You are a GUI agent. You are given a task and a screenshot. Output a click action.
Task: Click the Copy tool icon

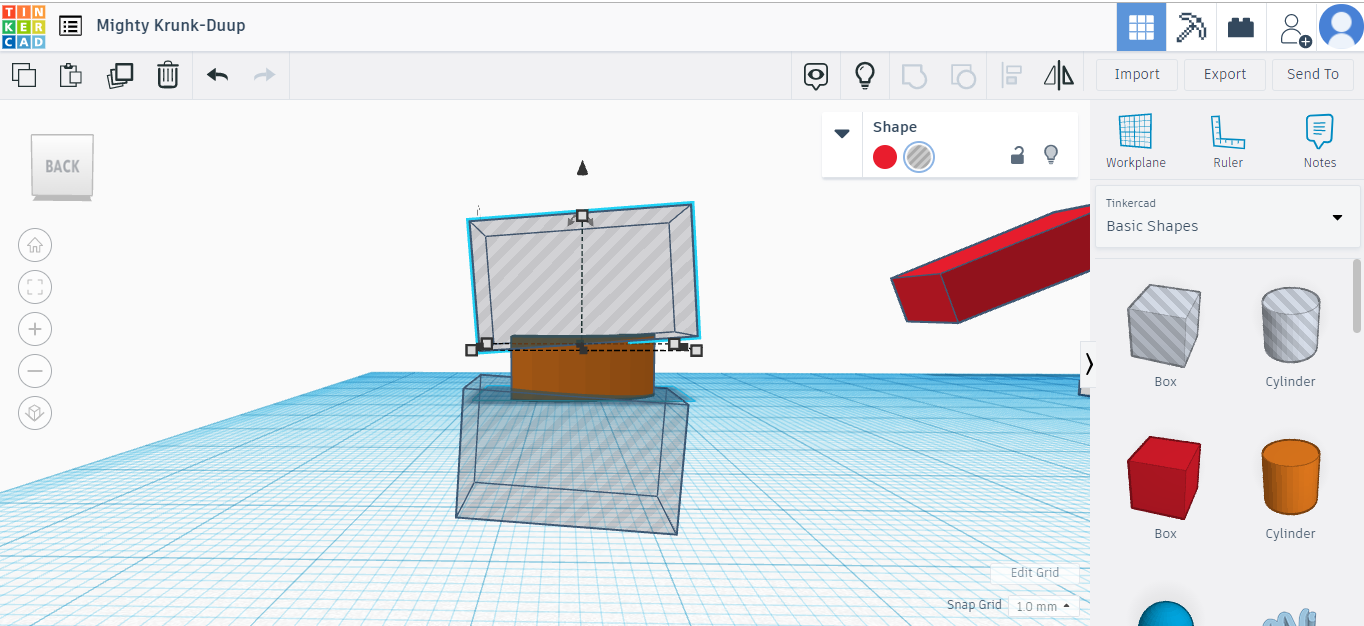point(24,75)
